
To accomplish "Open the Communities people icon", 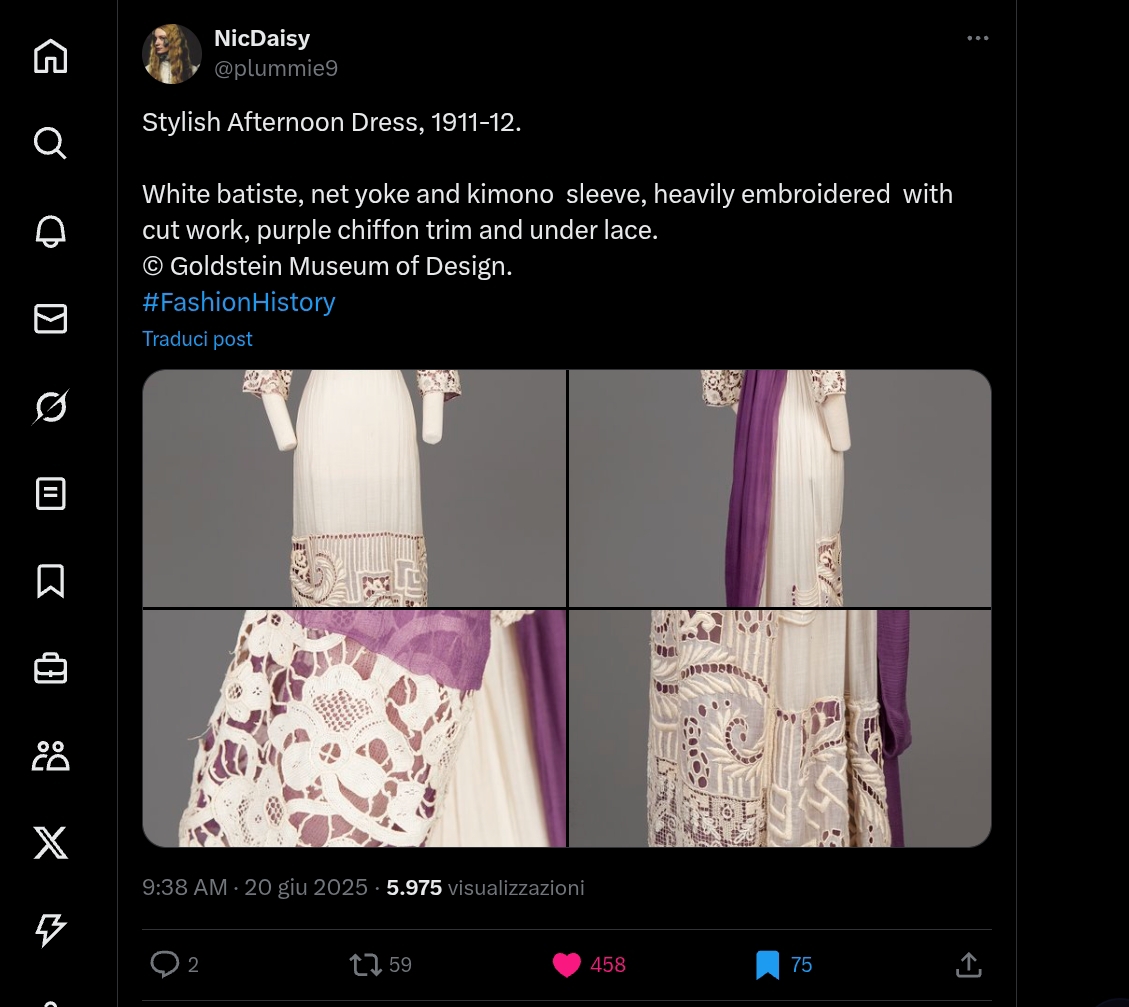I will 50,756.
